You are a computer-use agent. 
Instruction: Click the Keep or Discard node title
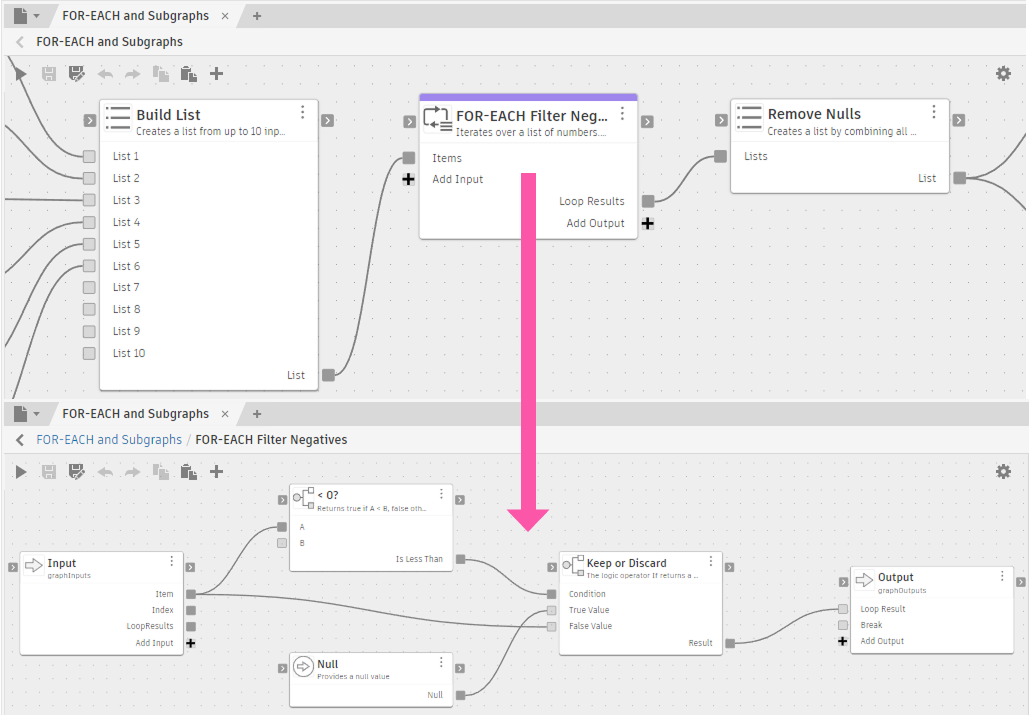pos(626,563)
